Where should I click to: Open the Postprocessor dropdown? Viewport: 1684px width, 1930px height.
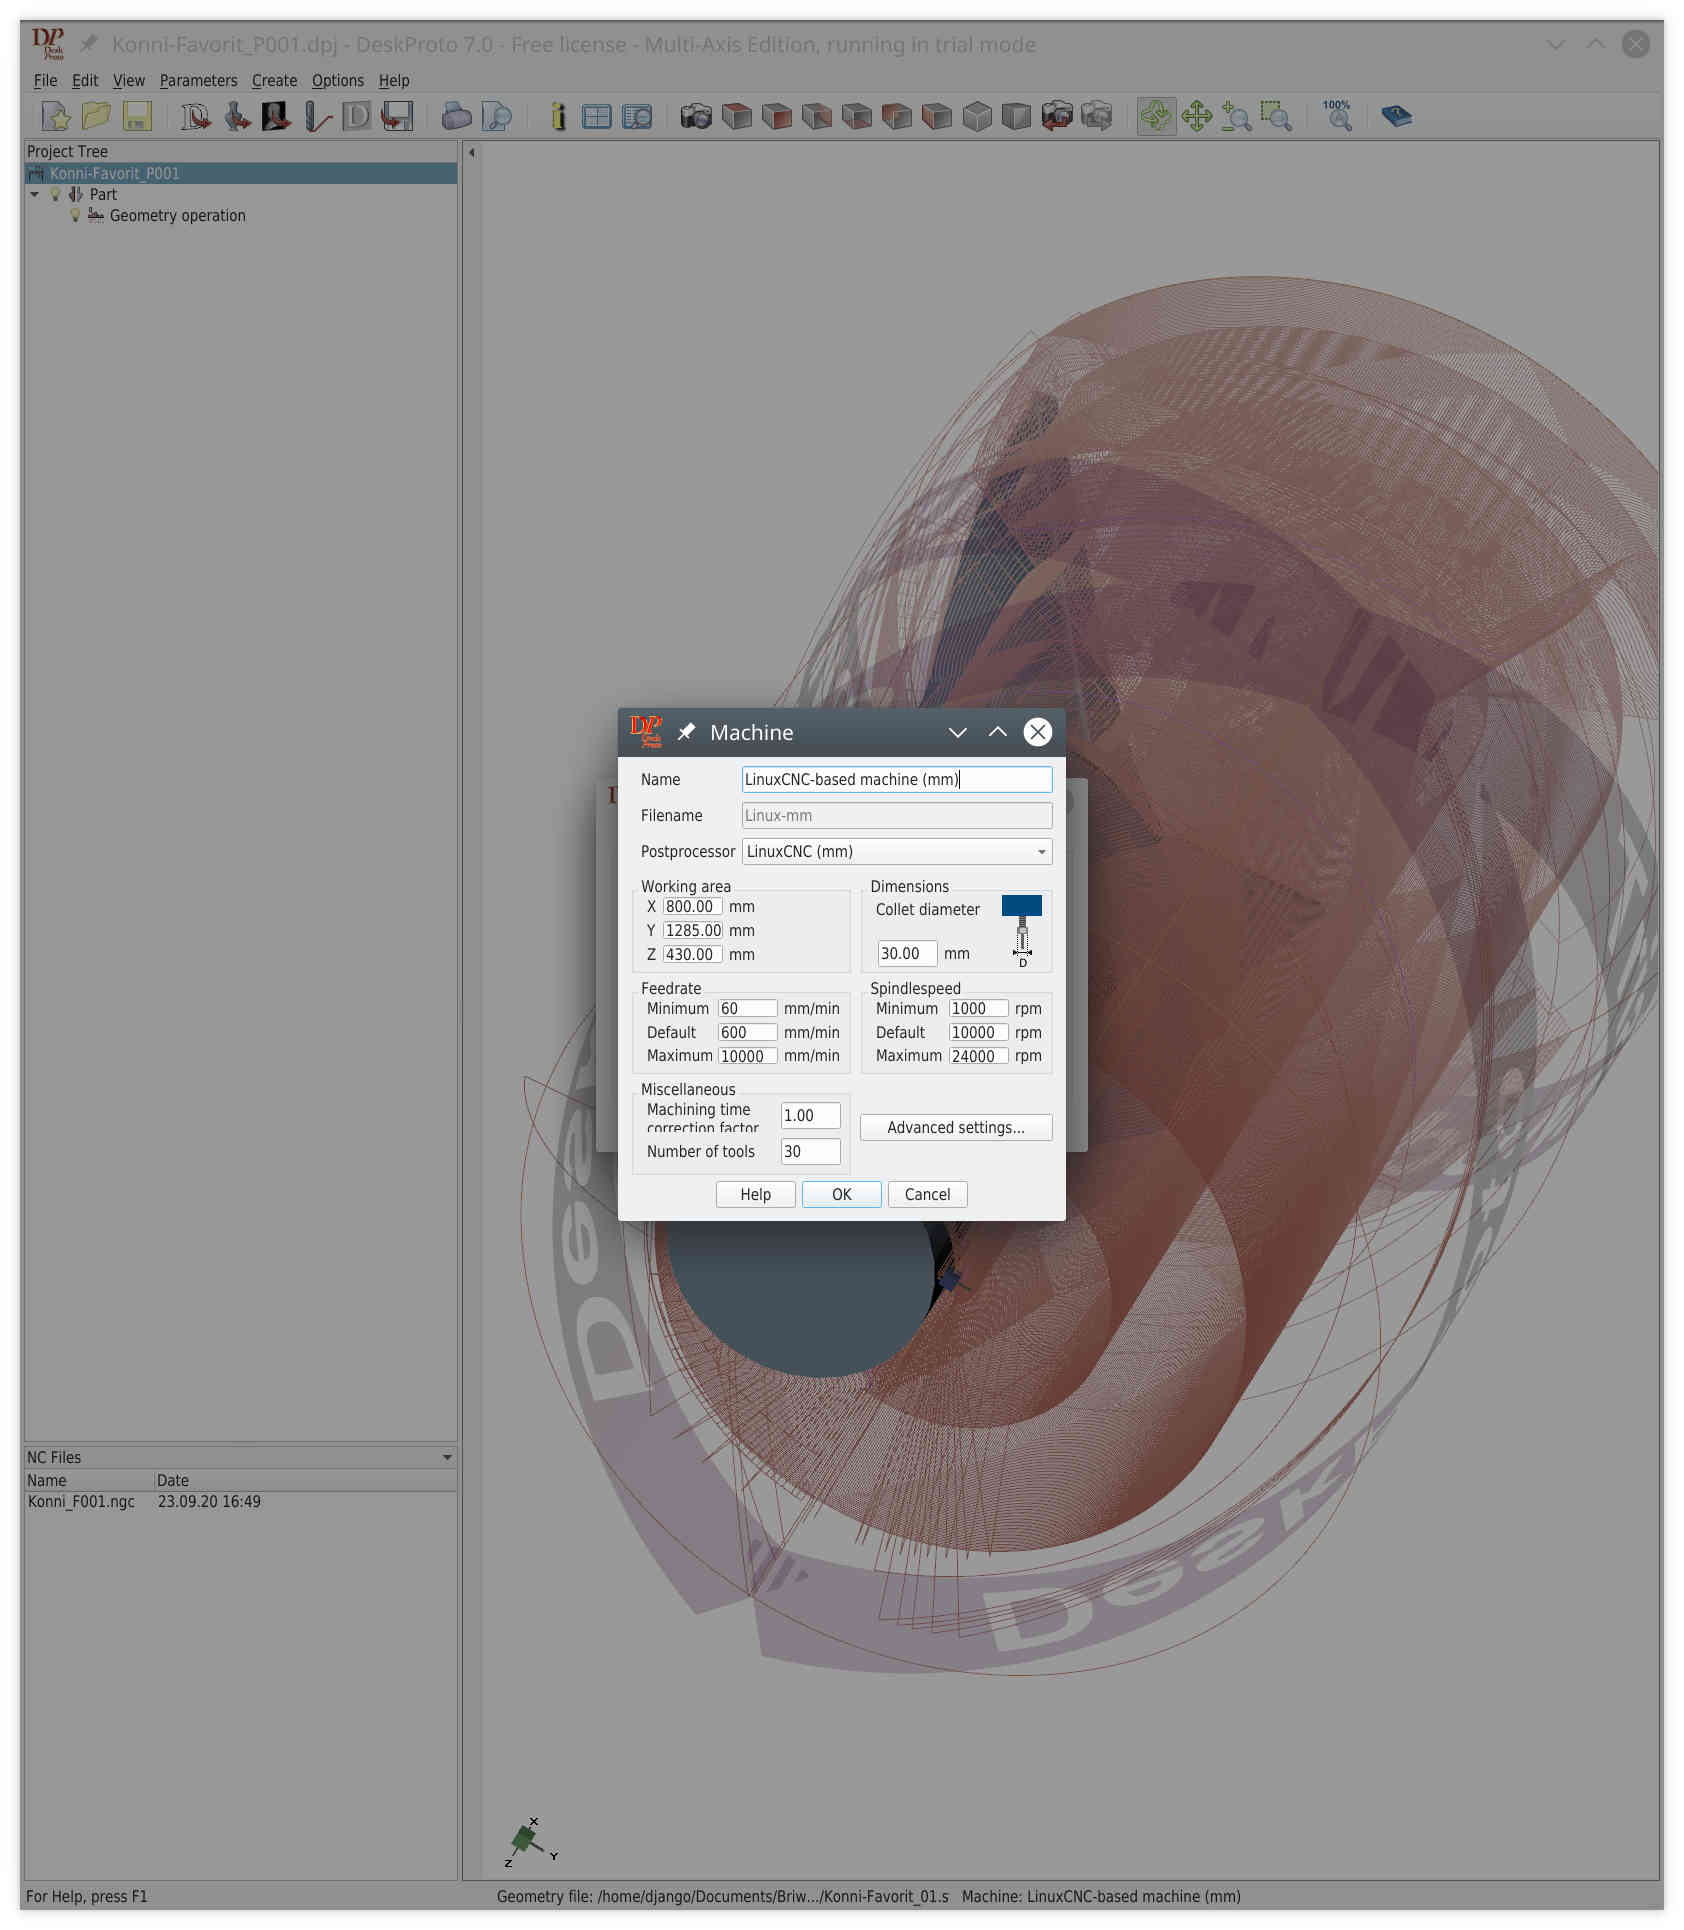[x=896, y=852]
